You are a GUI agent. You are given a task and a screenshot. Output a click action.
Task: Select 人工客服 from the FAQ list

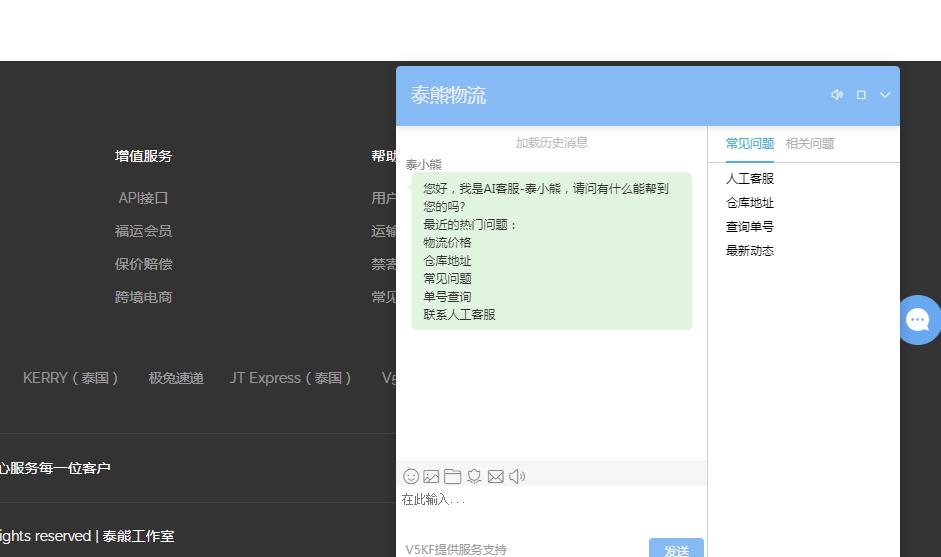click(750, 178)
